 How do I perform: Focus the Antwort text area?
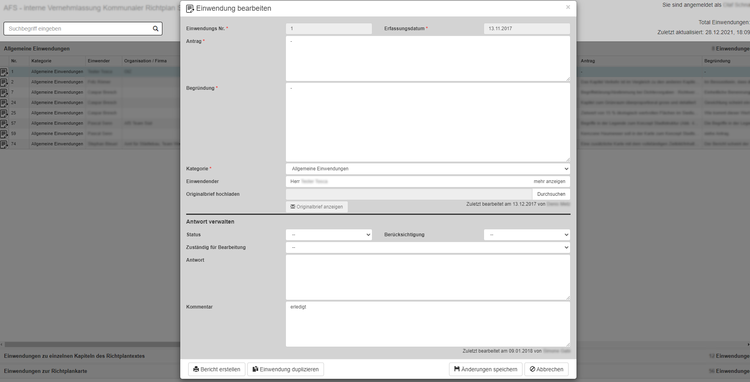[x=428, y=277]
